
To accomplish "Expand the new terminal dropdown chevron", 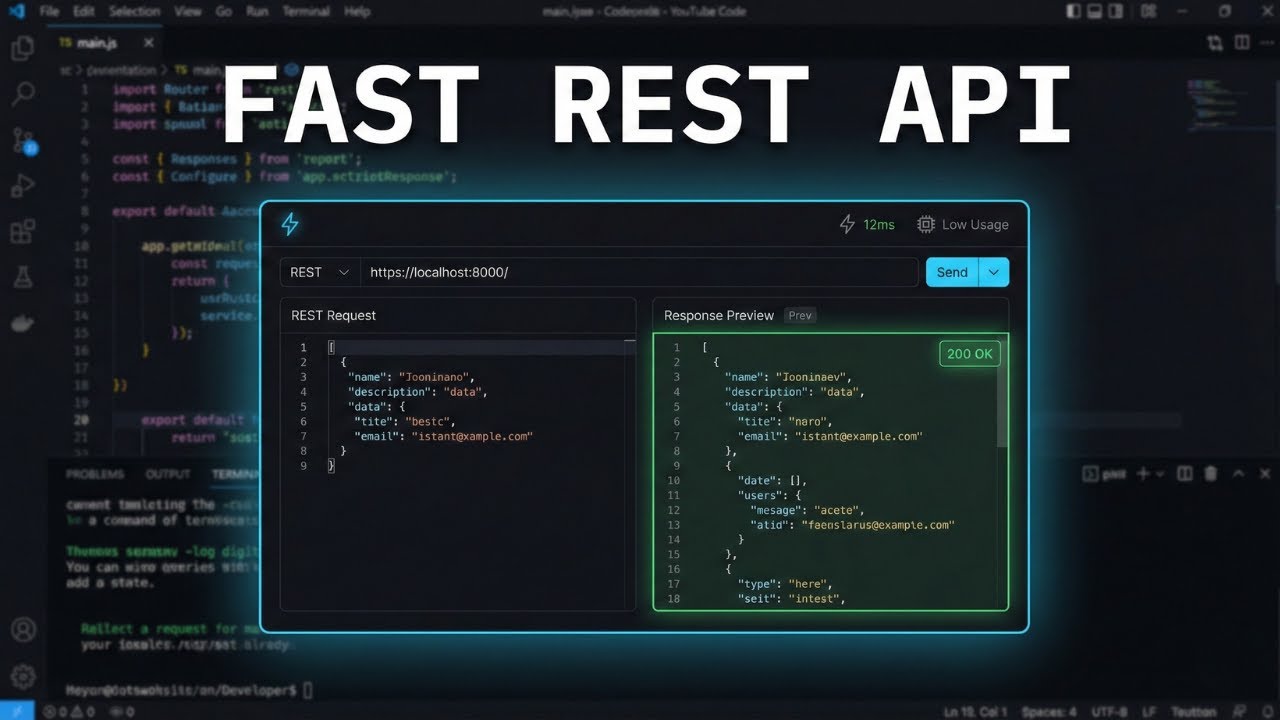I will (1160, 474).
